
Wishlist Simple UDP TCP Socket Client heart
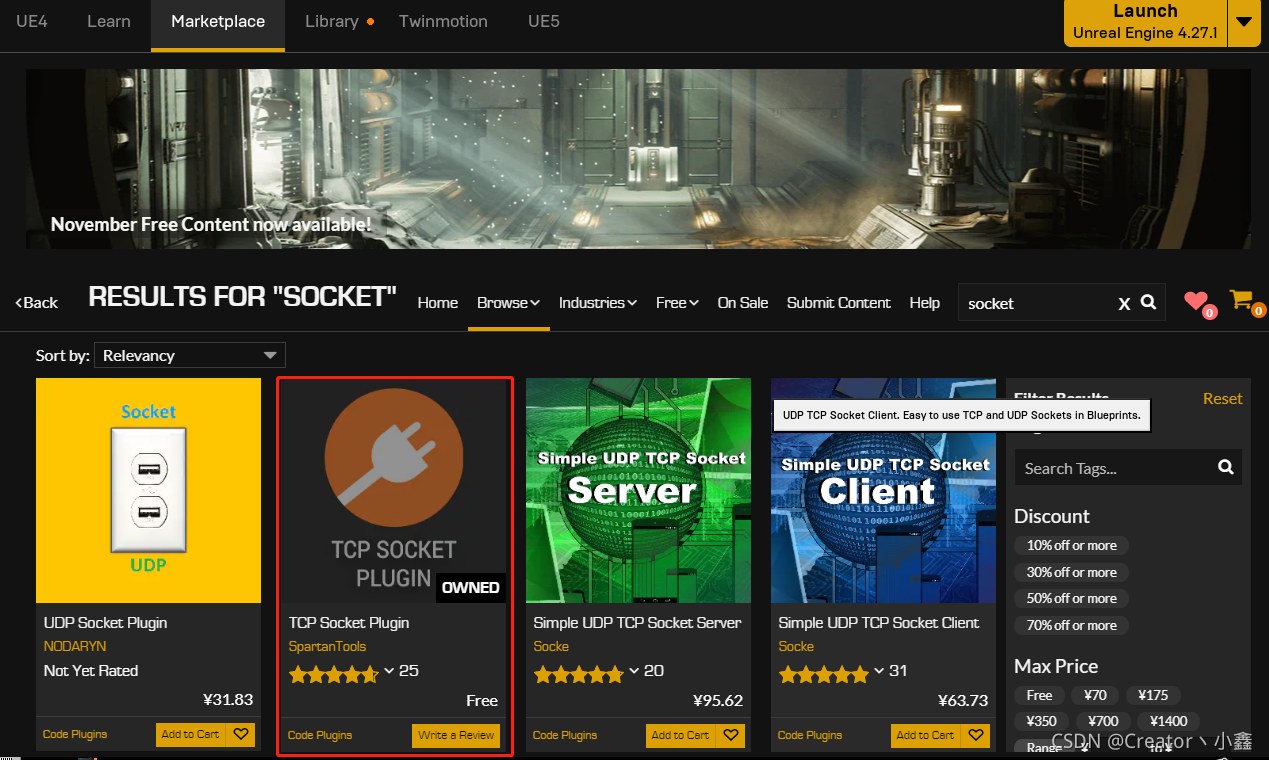976,735
